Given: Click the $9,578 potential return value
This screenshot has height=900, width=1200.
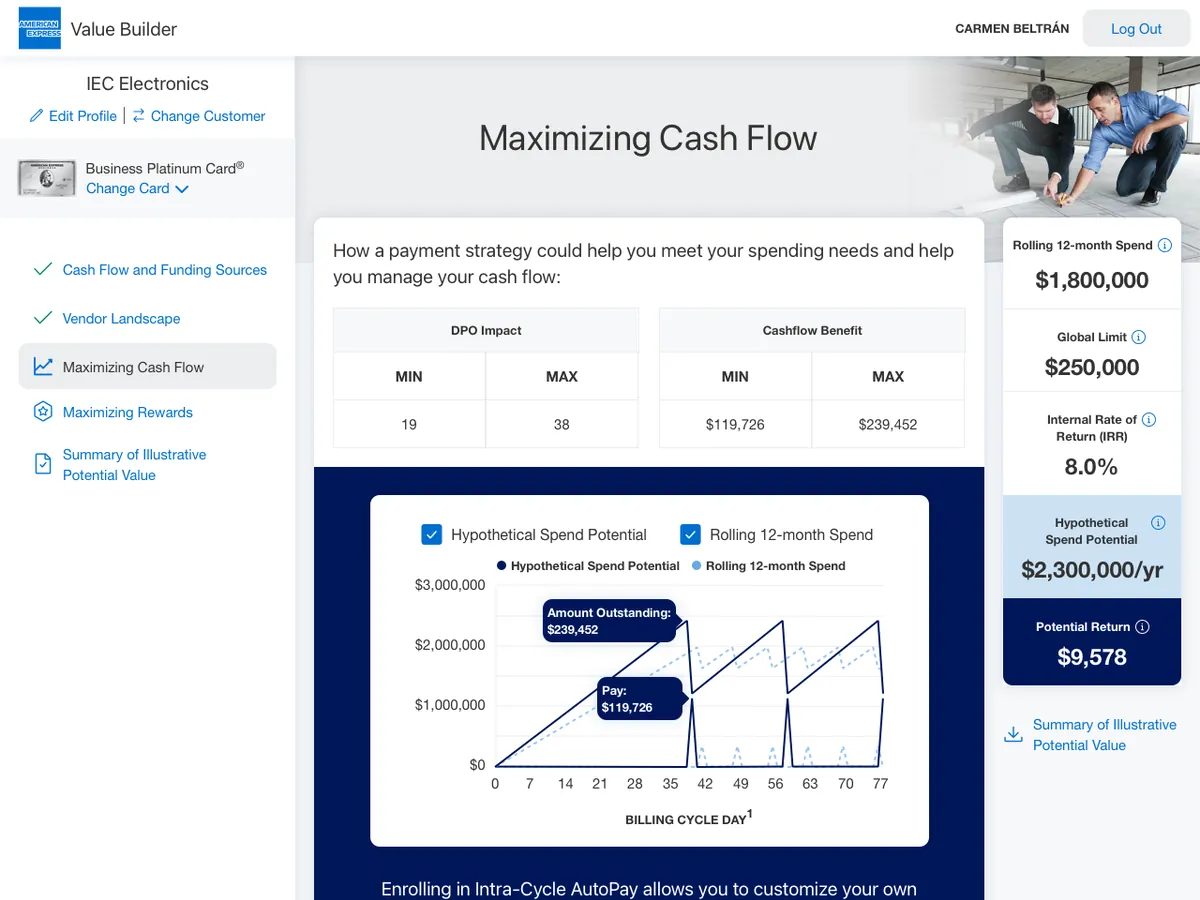Looking at the screenshot, I should click(x=1092, y=657).
